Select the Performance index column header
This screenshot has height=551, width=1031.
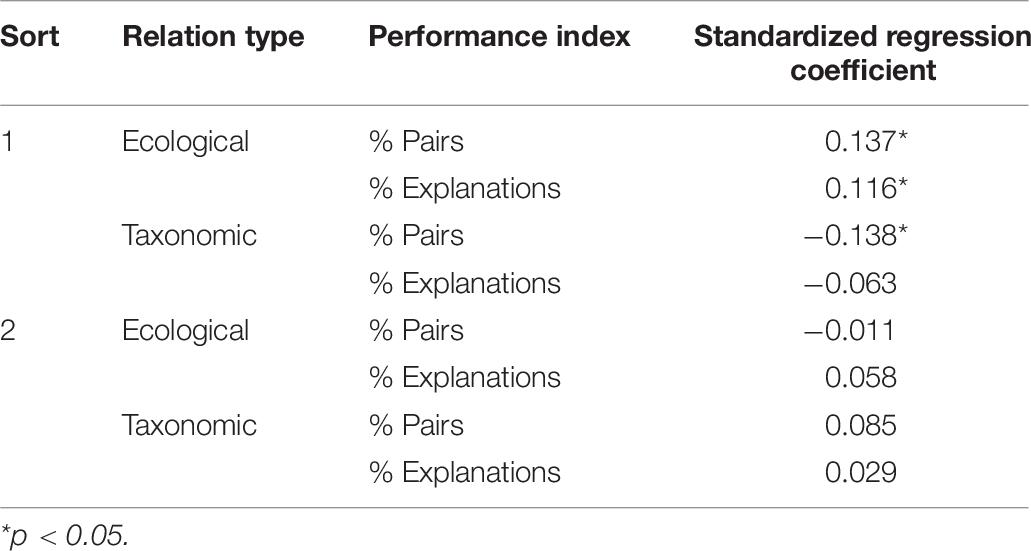[499, 37]
